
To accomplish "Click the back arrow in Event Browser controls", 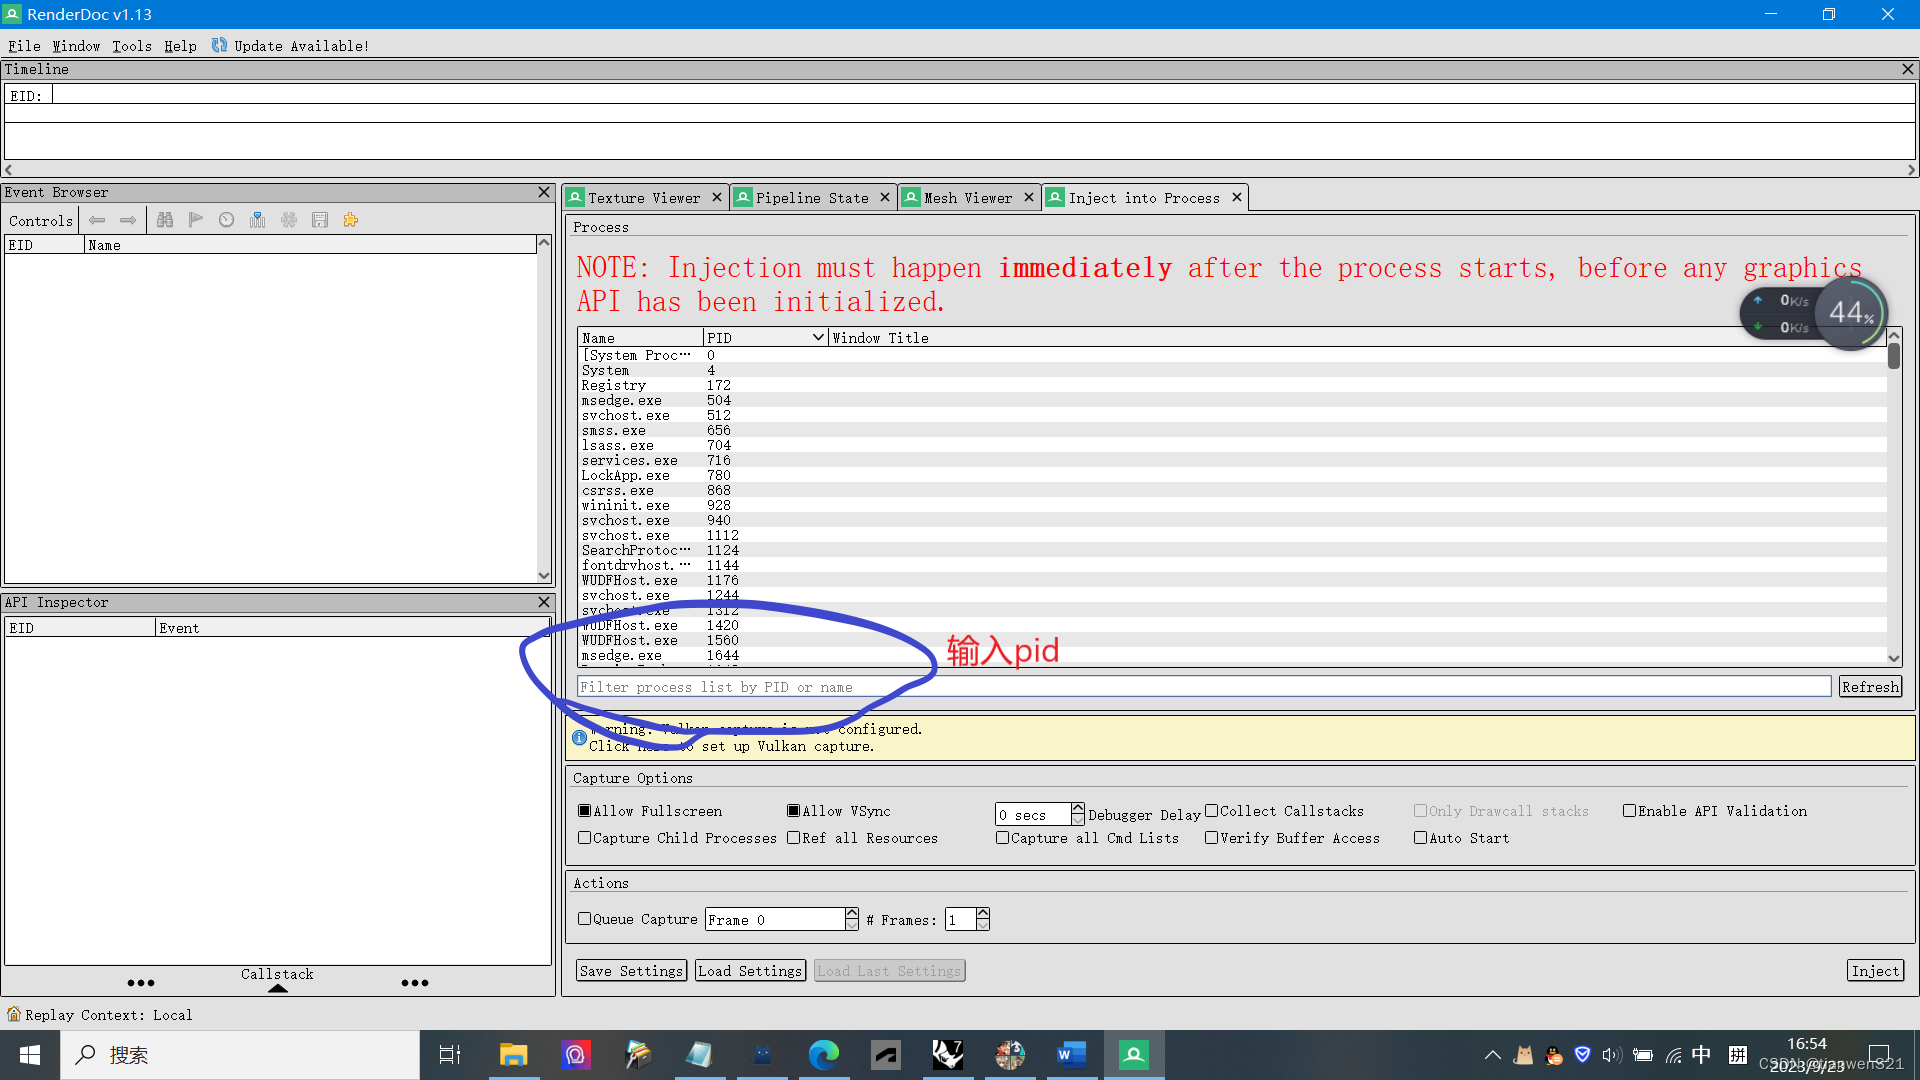I will [97, 220].
